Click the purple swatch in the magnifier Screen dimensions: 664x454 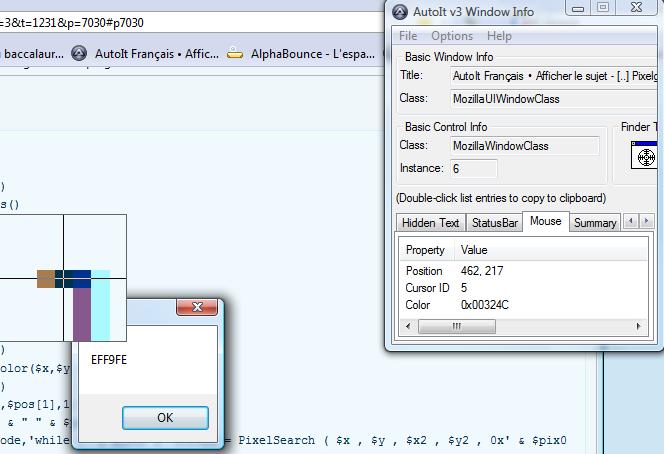pos(82,313)
